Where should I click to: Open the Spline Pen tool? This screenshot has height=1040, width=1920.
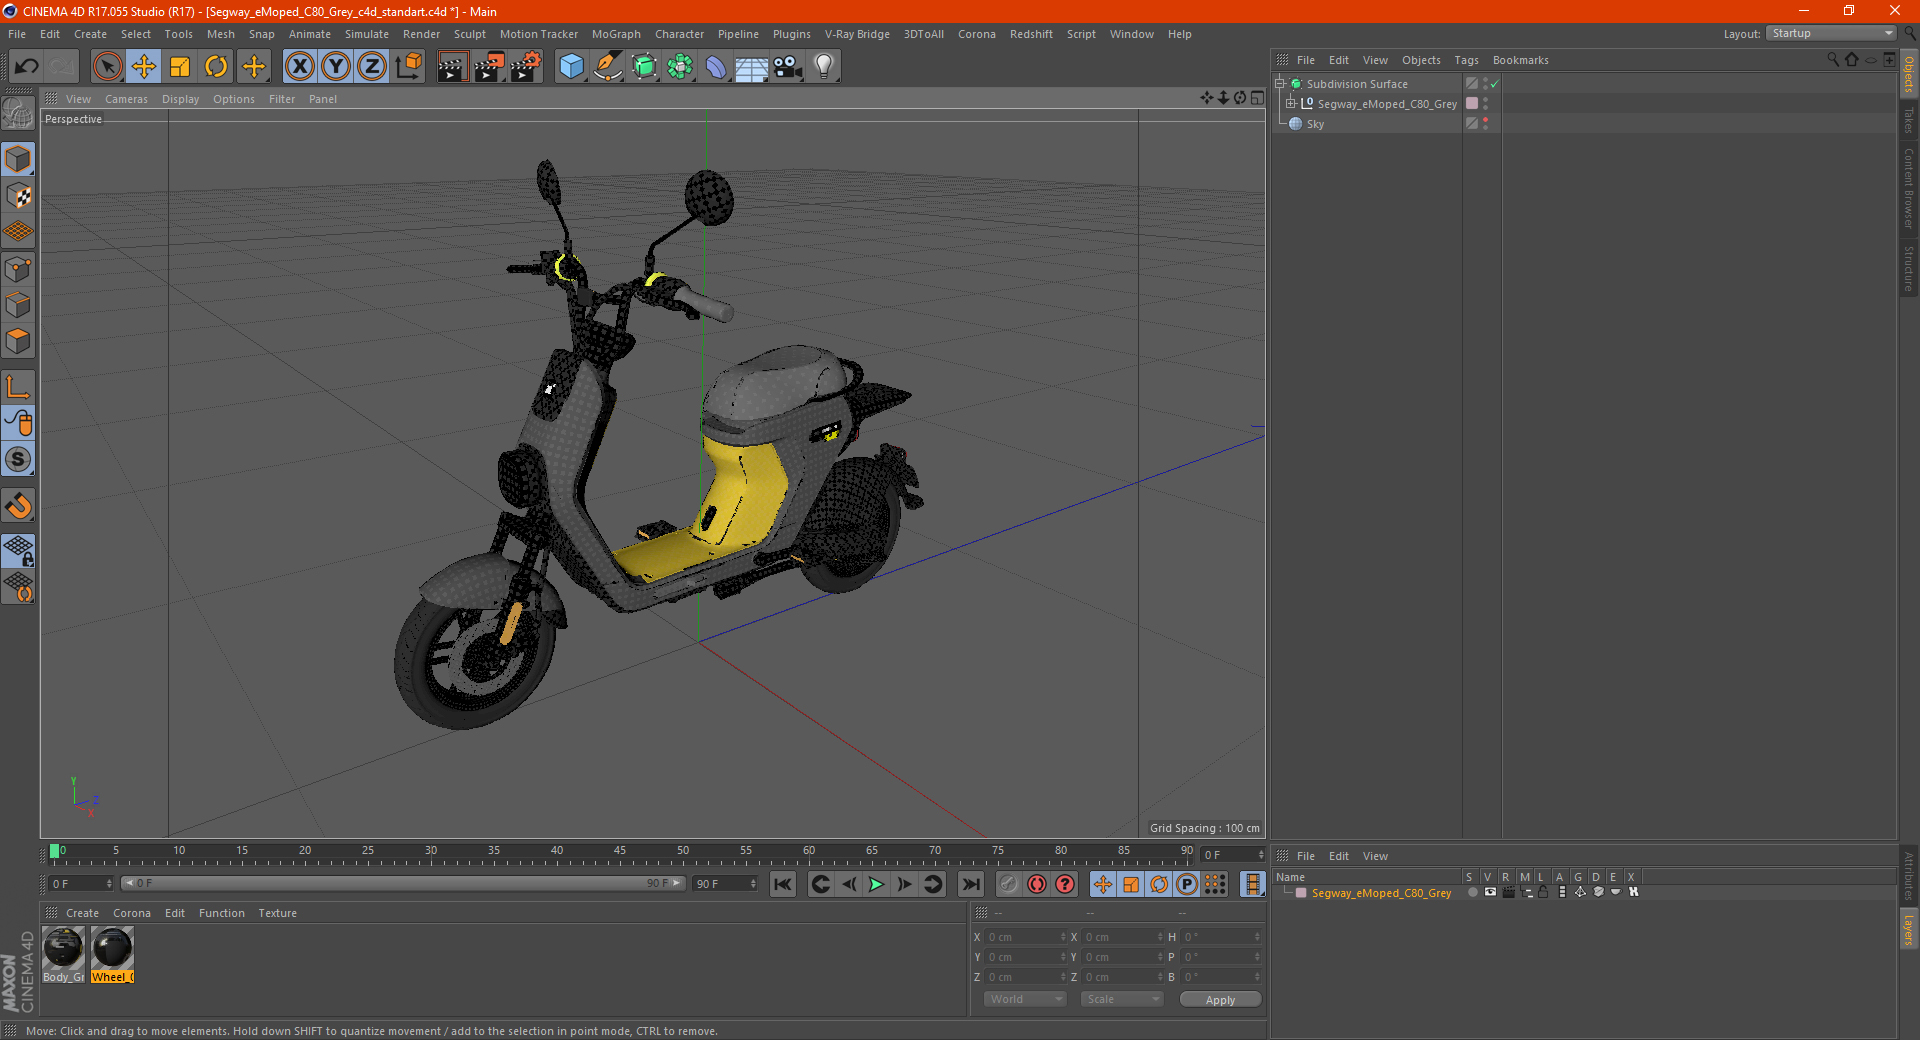tap(608, 67)
